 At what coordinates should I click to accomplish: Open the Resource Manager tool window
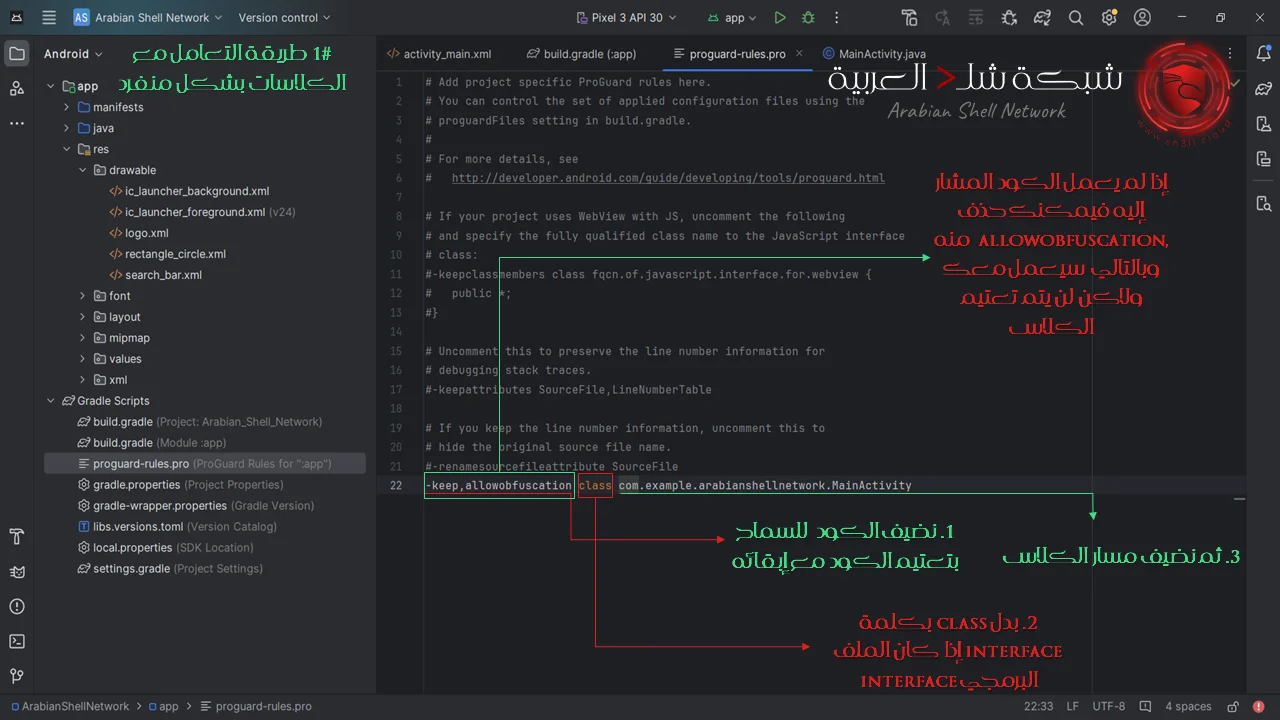(x=17, y=89)
